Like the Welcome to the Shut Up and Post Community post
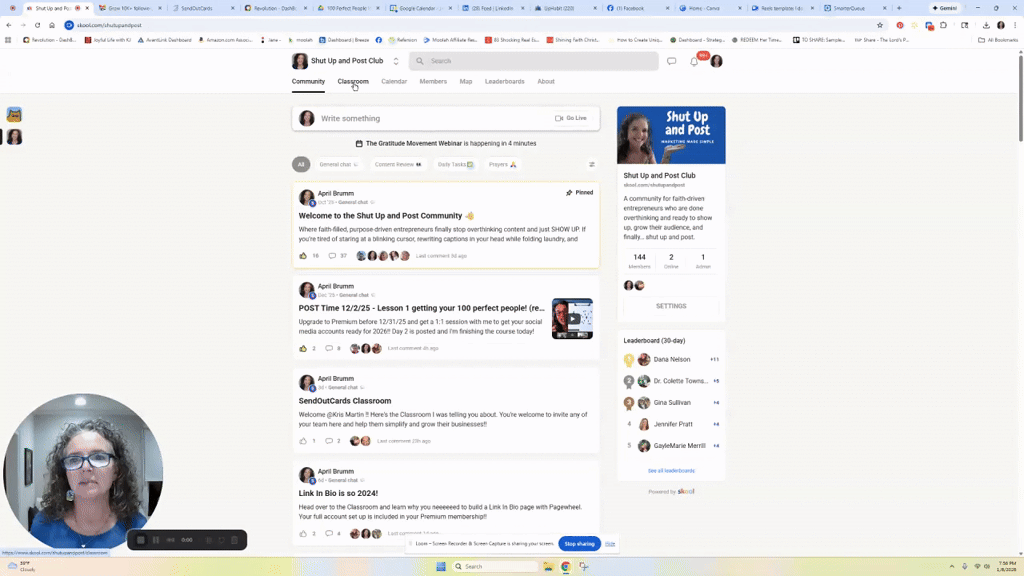The height and width of the screenshot is (576, 1024). [303, 256]
